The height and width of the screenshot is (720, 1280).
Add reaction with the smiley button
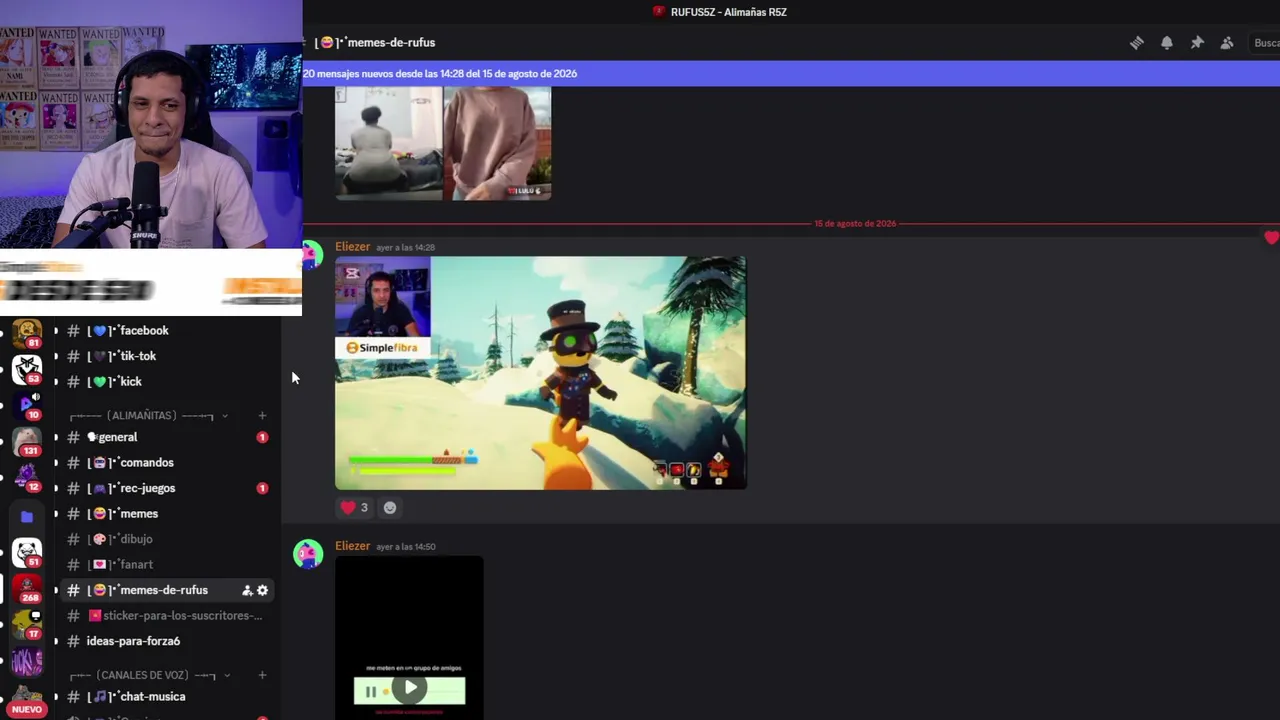pyautogui.click(x=390, y=508)
